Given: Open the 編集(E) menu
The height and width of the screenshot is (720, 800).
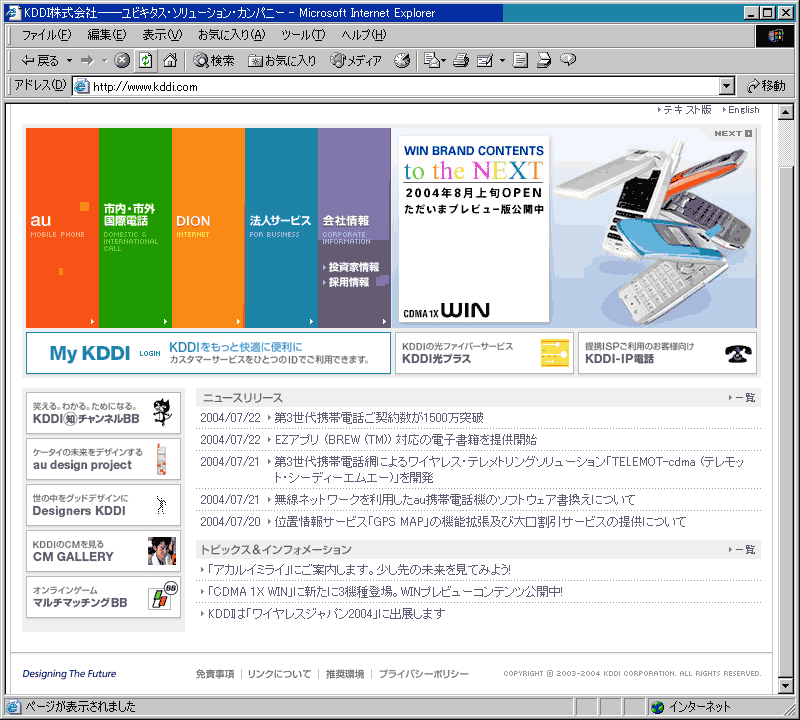Looking at the screenshot, I should click(x=107, y=35).
